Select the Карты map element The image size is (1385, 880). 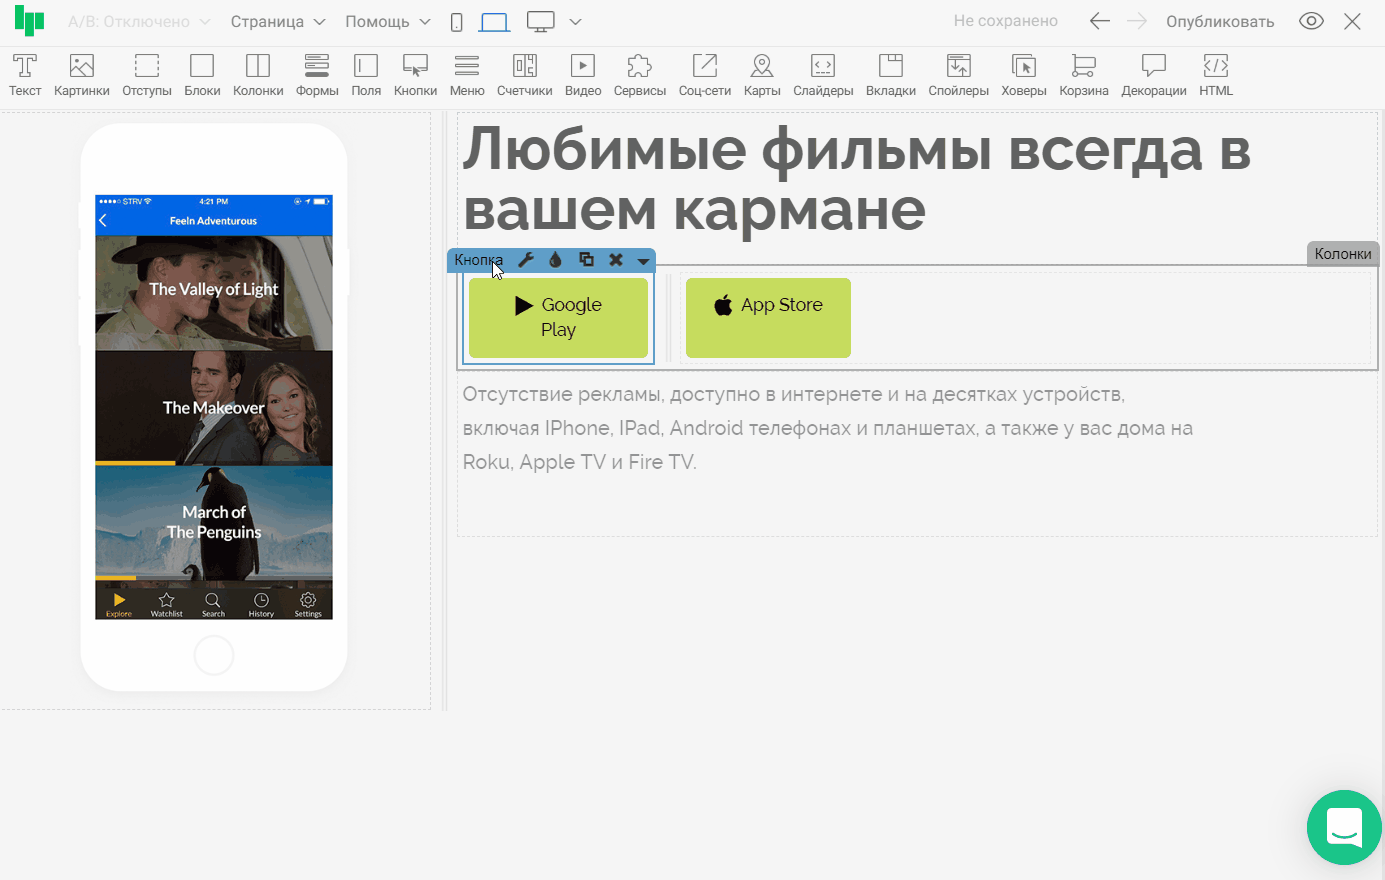pyautogui.click(x=762, y=75)
